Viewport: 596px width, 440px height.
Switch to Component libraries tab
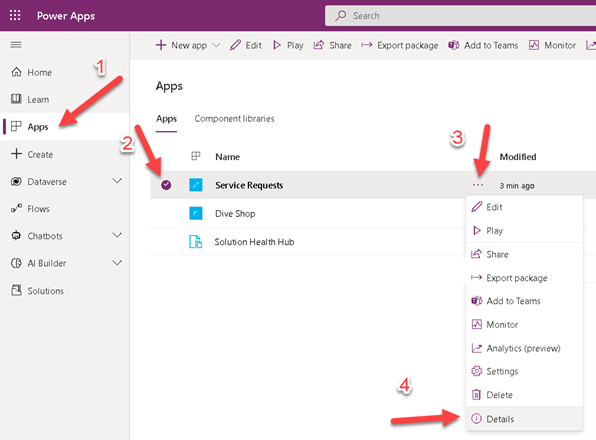[235, 119]
